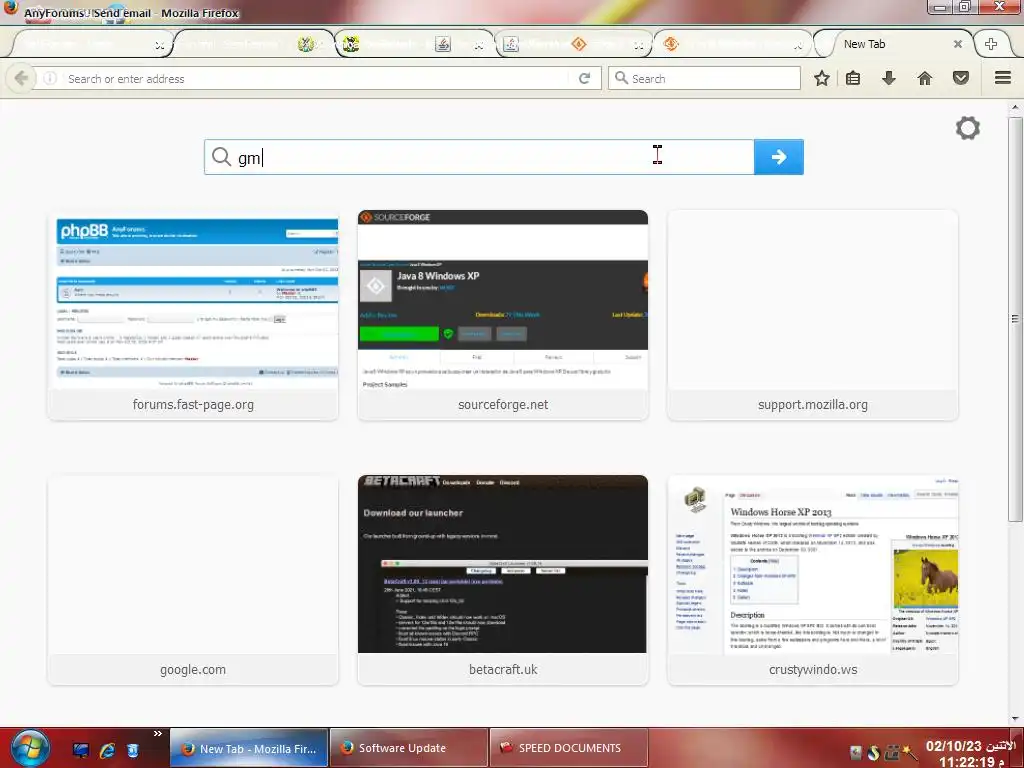
Task: Open new tab page settings gear
Action: click(968, 128)
